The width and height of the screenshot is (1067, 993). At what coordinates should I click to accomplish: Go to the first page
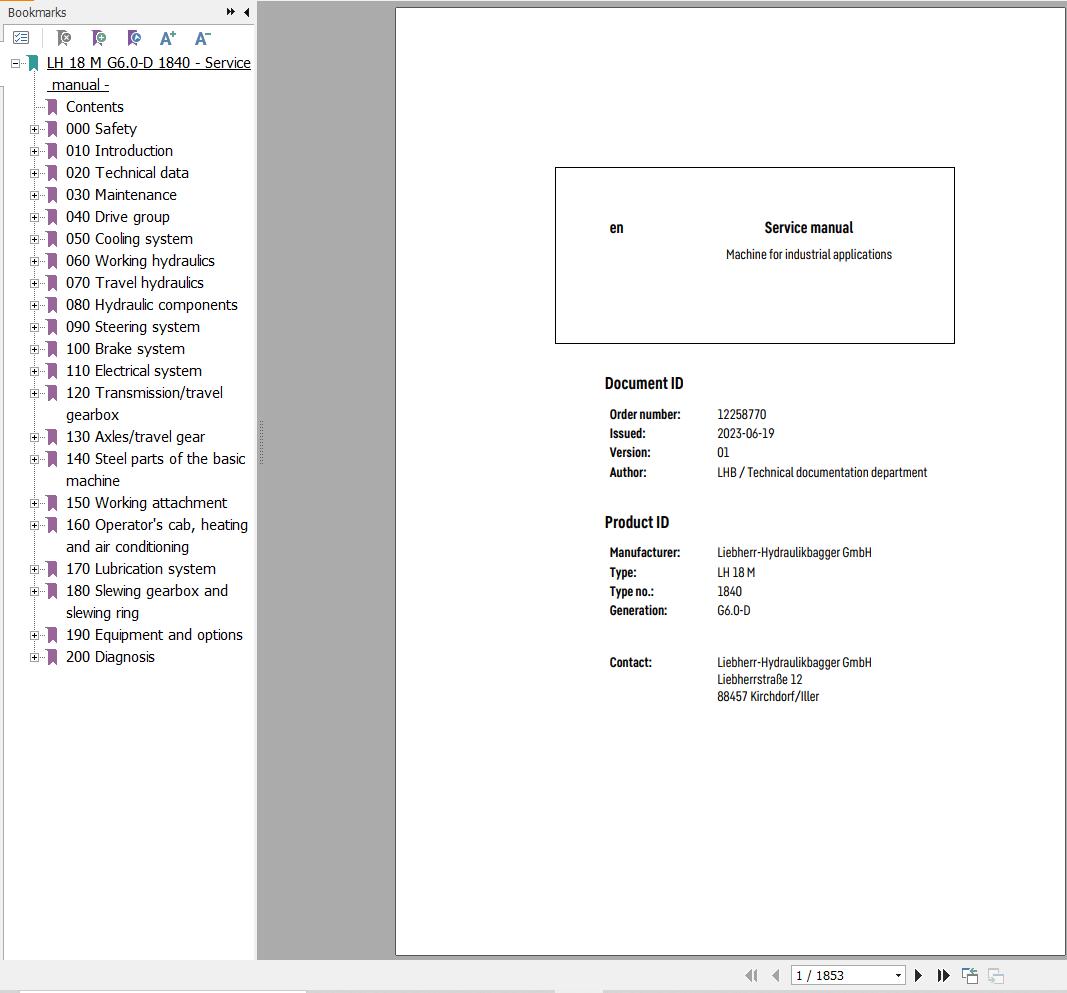(752, 975)
